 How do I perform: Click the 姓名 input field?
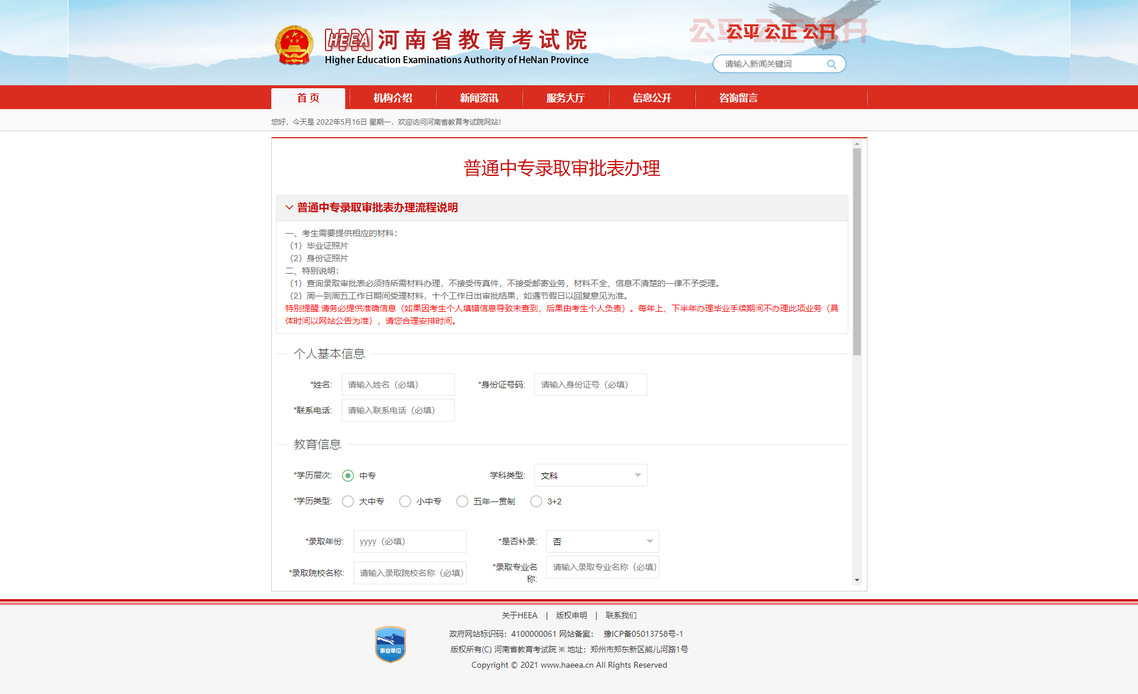pyautogui.click(x=398, y=385)
